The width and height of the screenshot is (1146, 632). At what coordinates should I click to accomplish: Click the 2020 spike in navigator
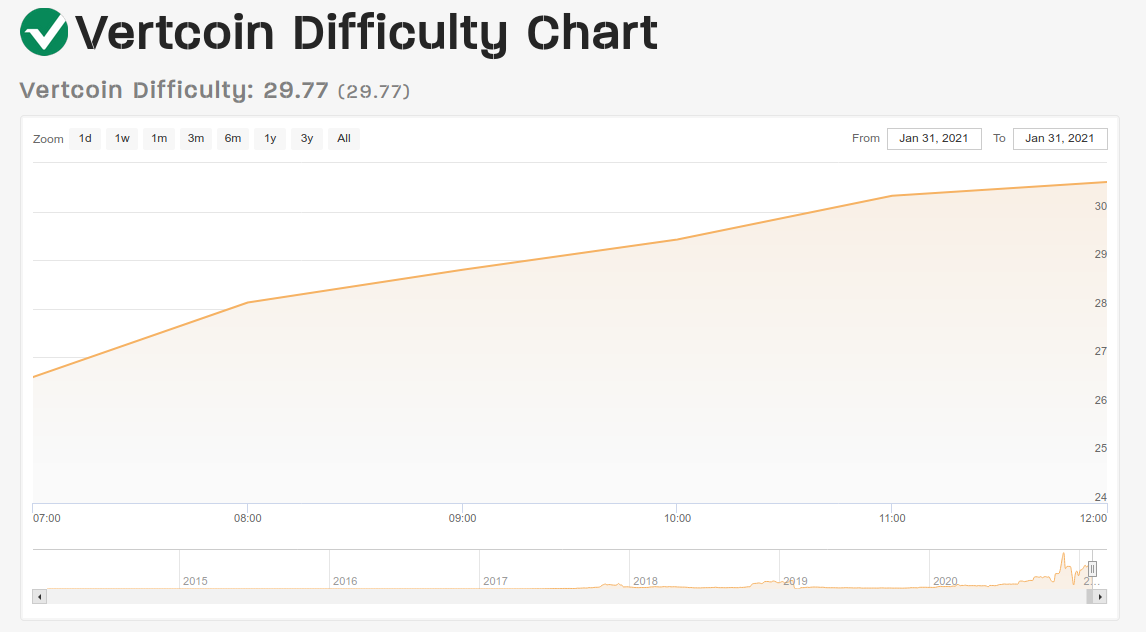pos(1063,564)
